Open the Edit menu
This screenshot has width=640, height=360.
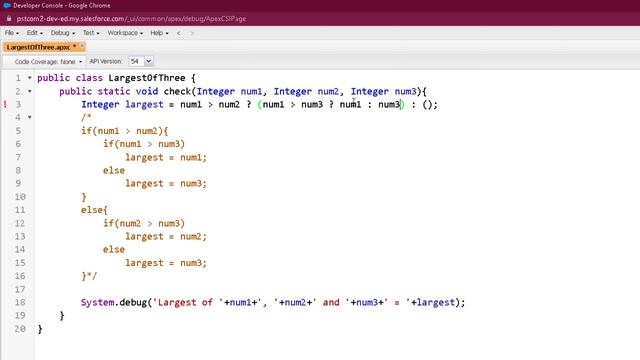(34, 33)
